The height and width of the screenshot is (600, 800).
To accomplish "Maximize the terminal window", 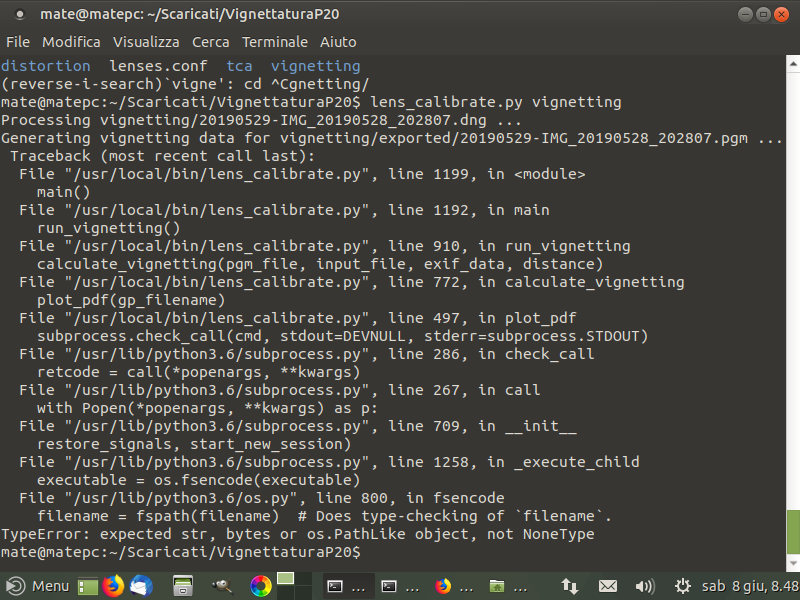I will [x=763, y=14].
